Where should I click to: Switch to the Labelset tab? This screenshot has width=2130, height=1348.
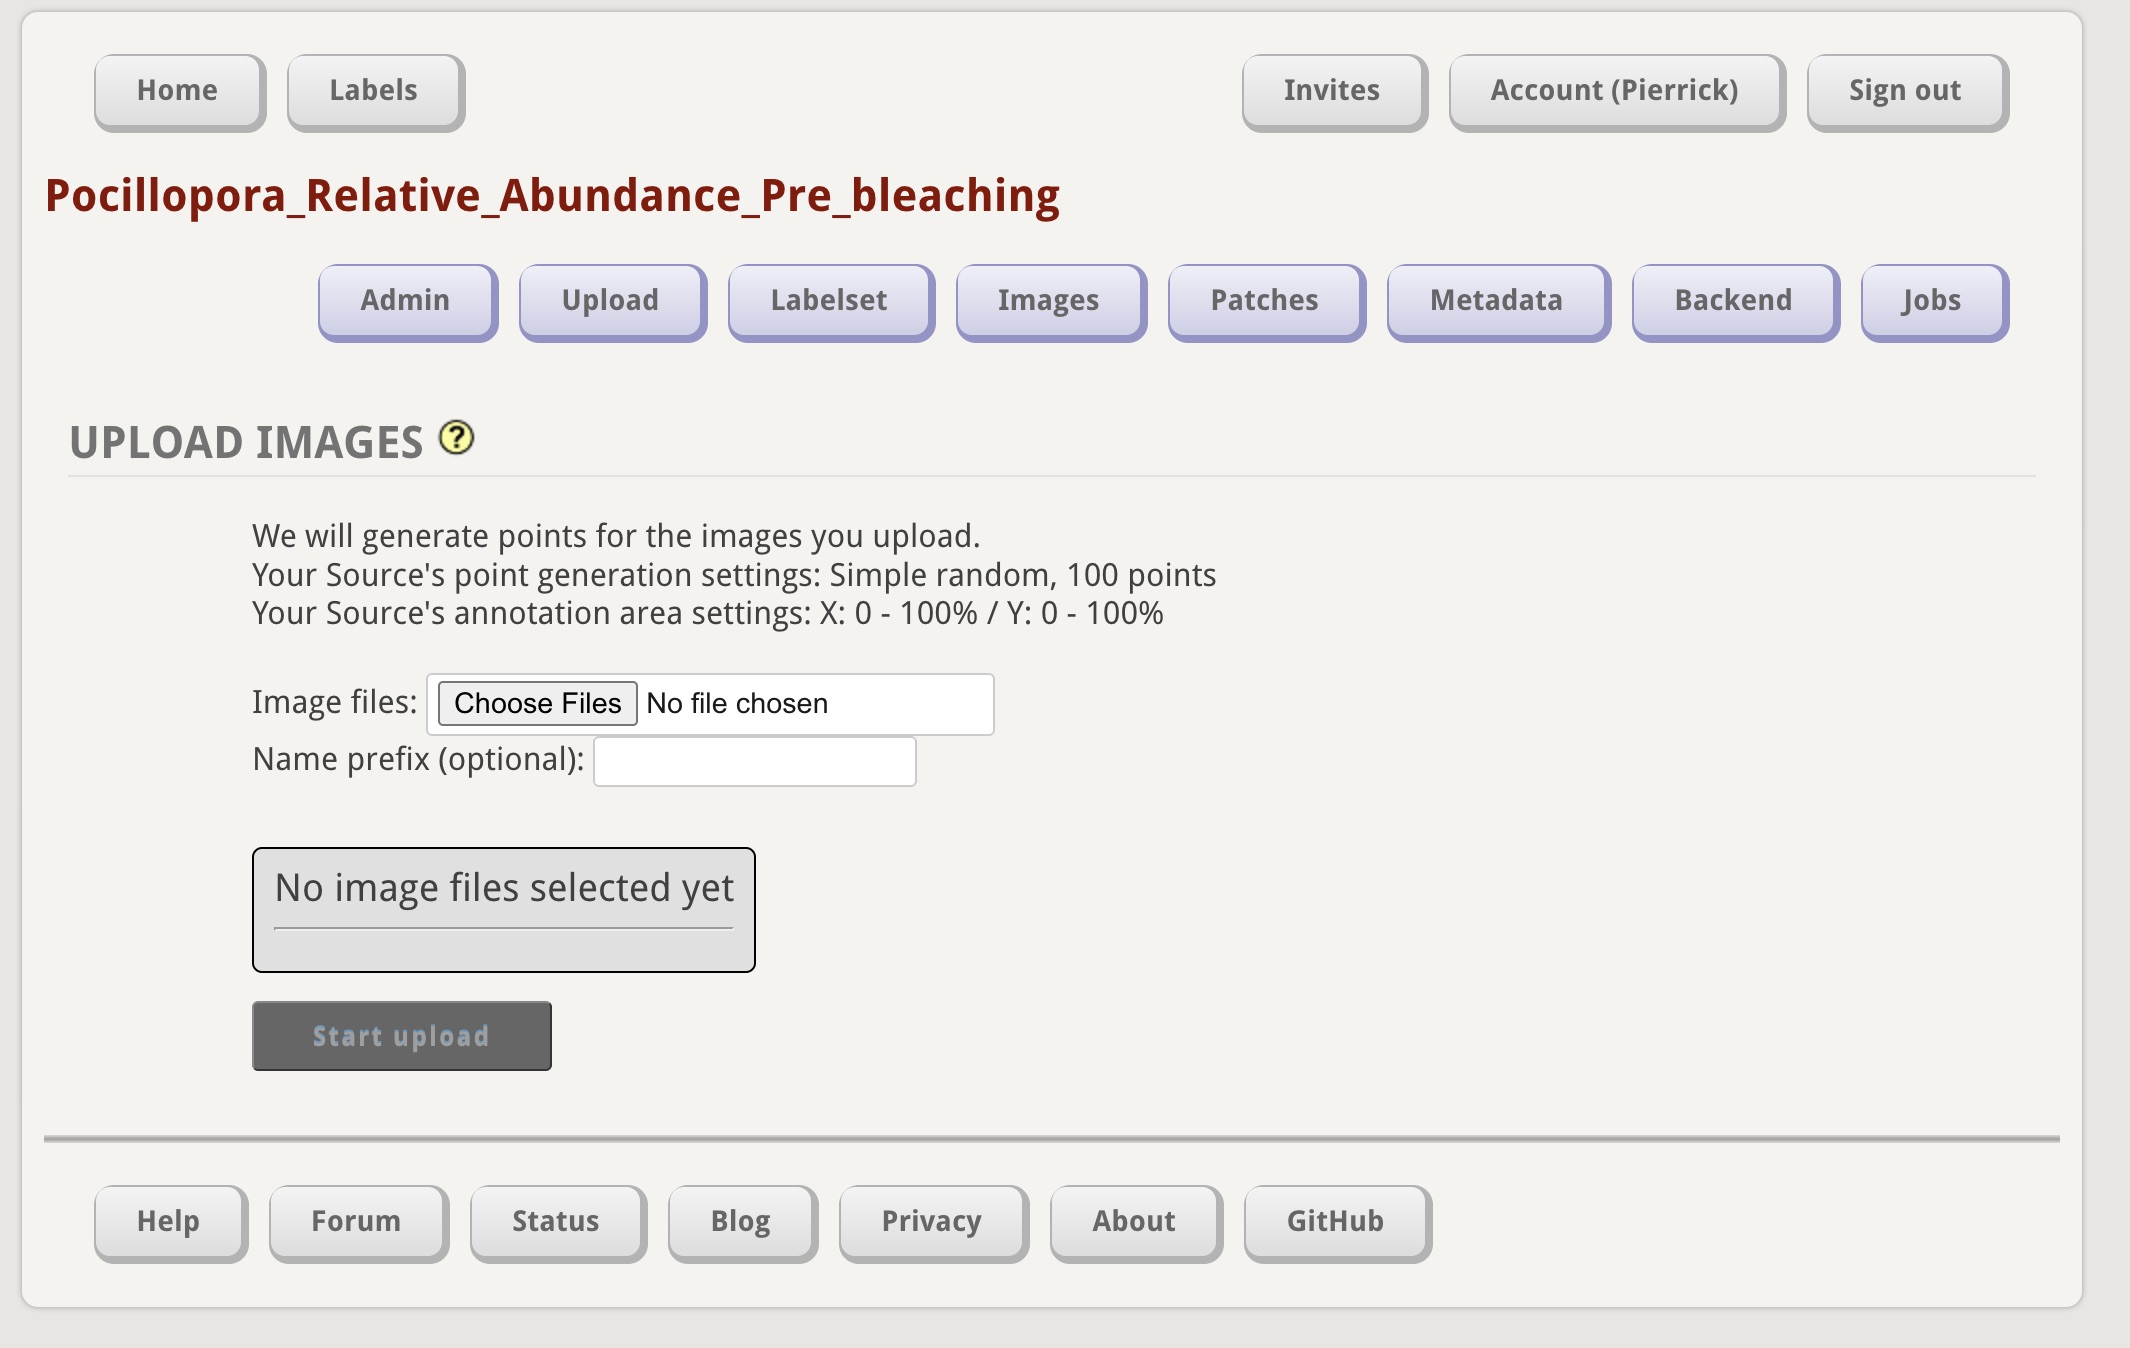pyautogui.click(x=830, y=301)
